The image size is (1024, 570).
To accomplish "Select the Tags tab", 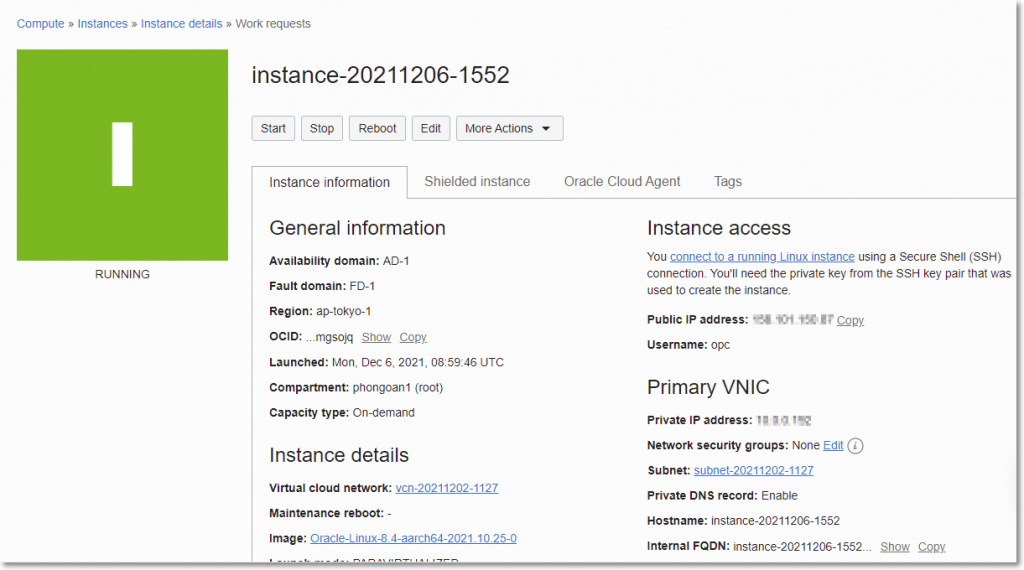I will (x=728, y=182).
